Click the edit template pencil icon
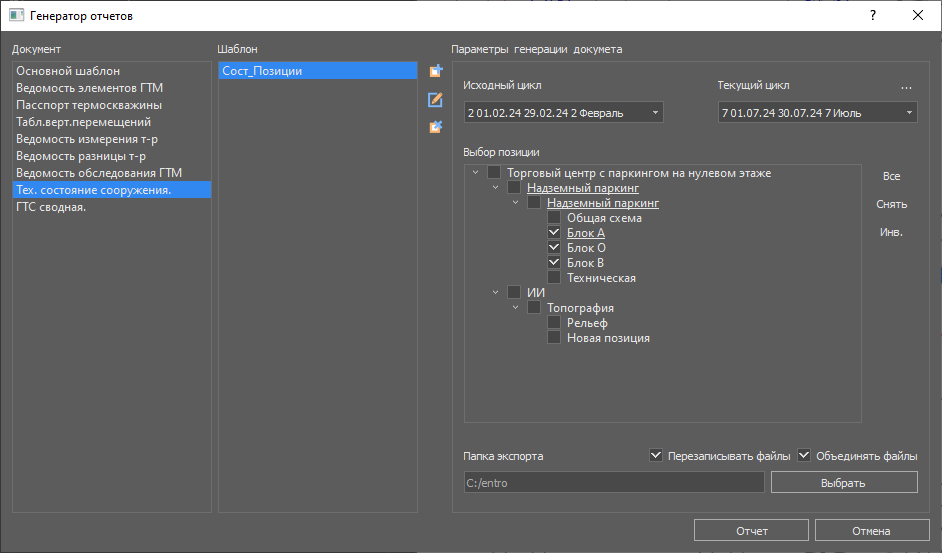 (x=435, y=99)
